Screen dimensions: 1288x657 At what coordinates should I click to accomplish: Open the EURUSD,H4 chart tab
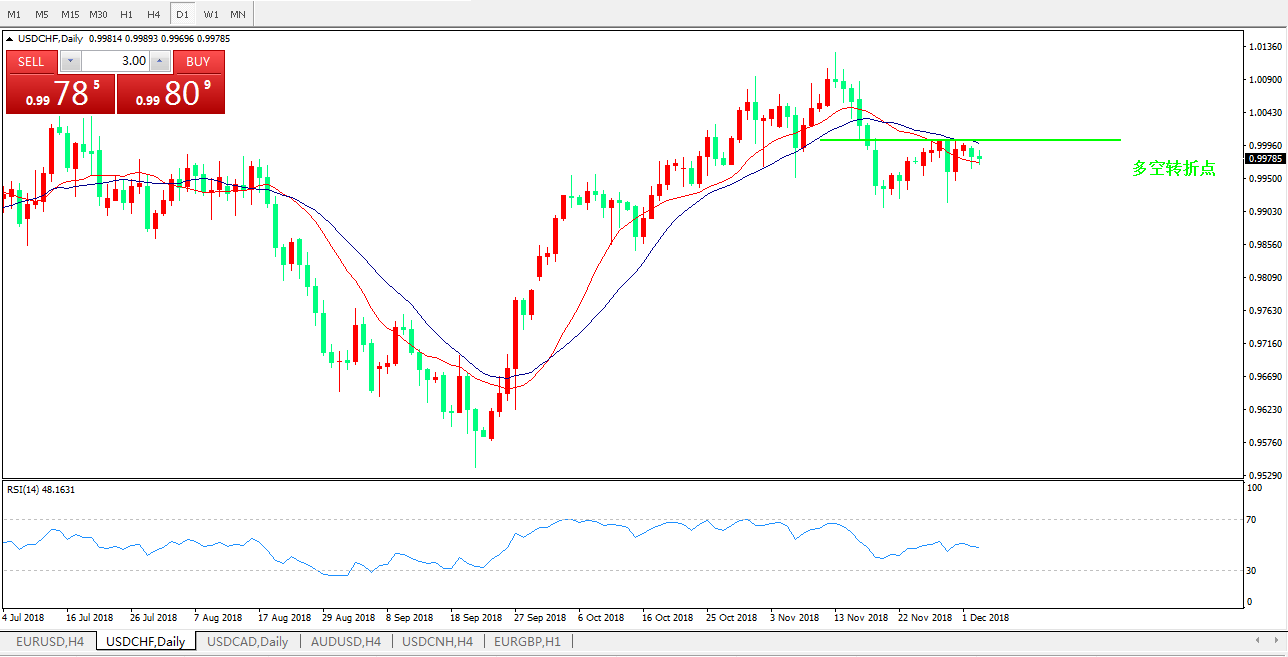[50, 641]
